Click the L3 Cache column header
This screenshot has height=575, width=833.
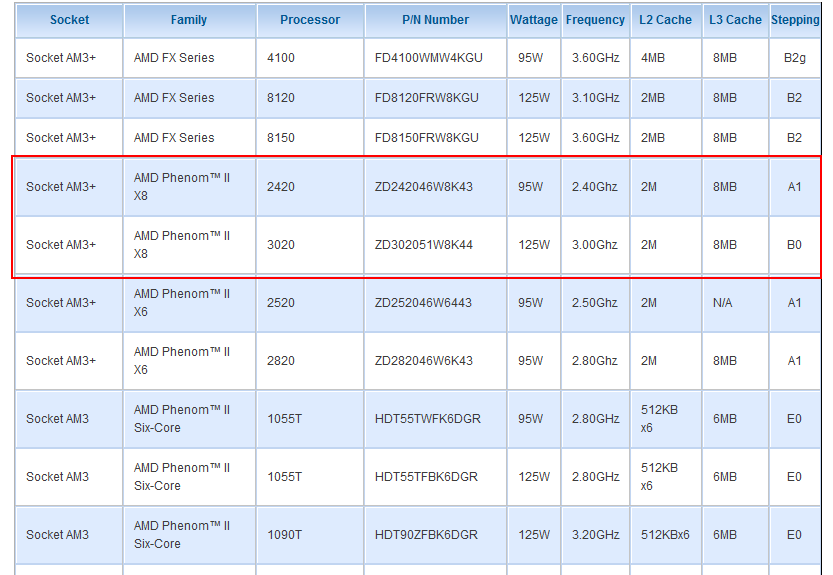point(735,20)
